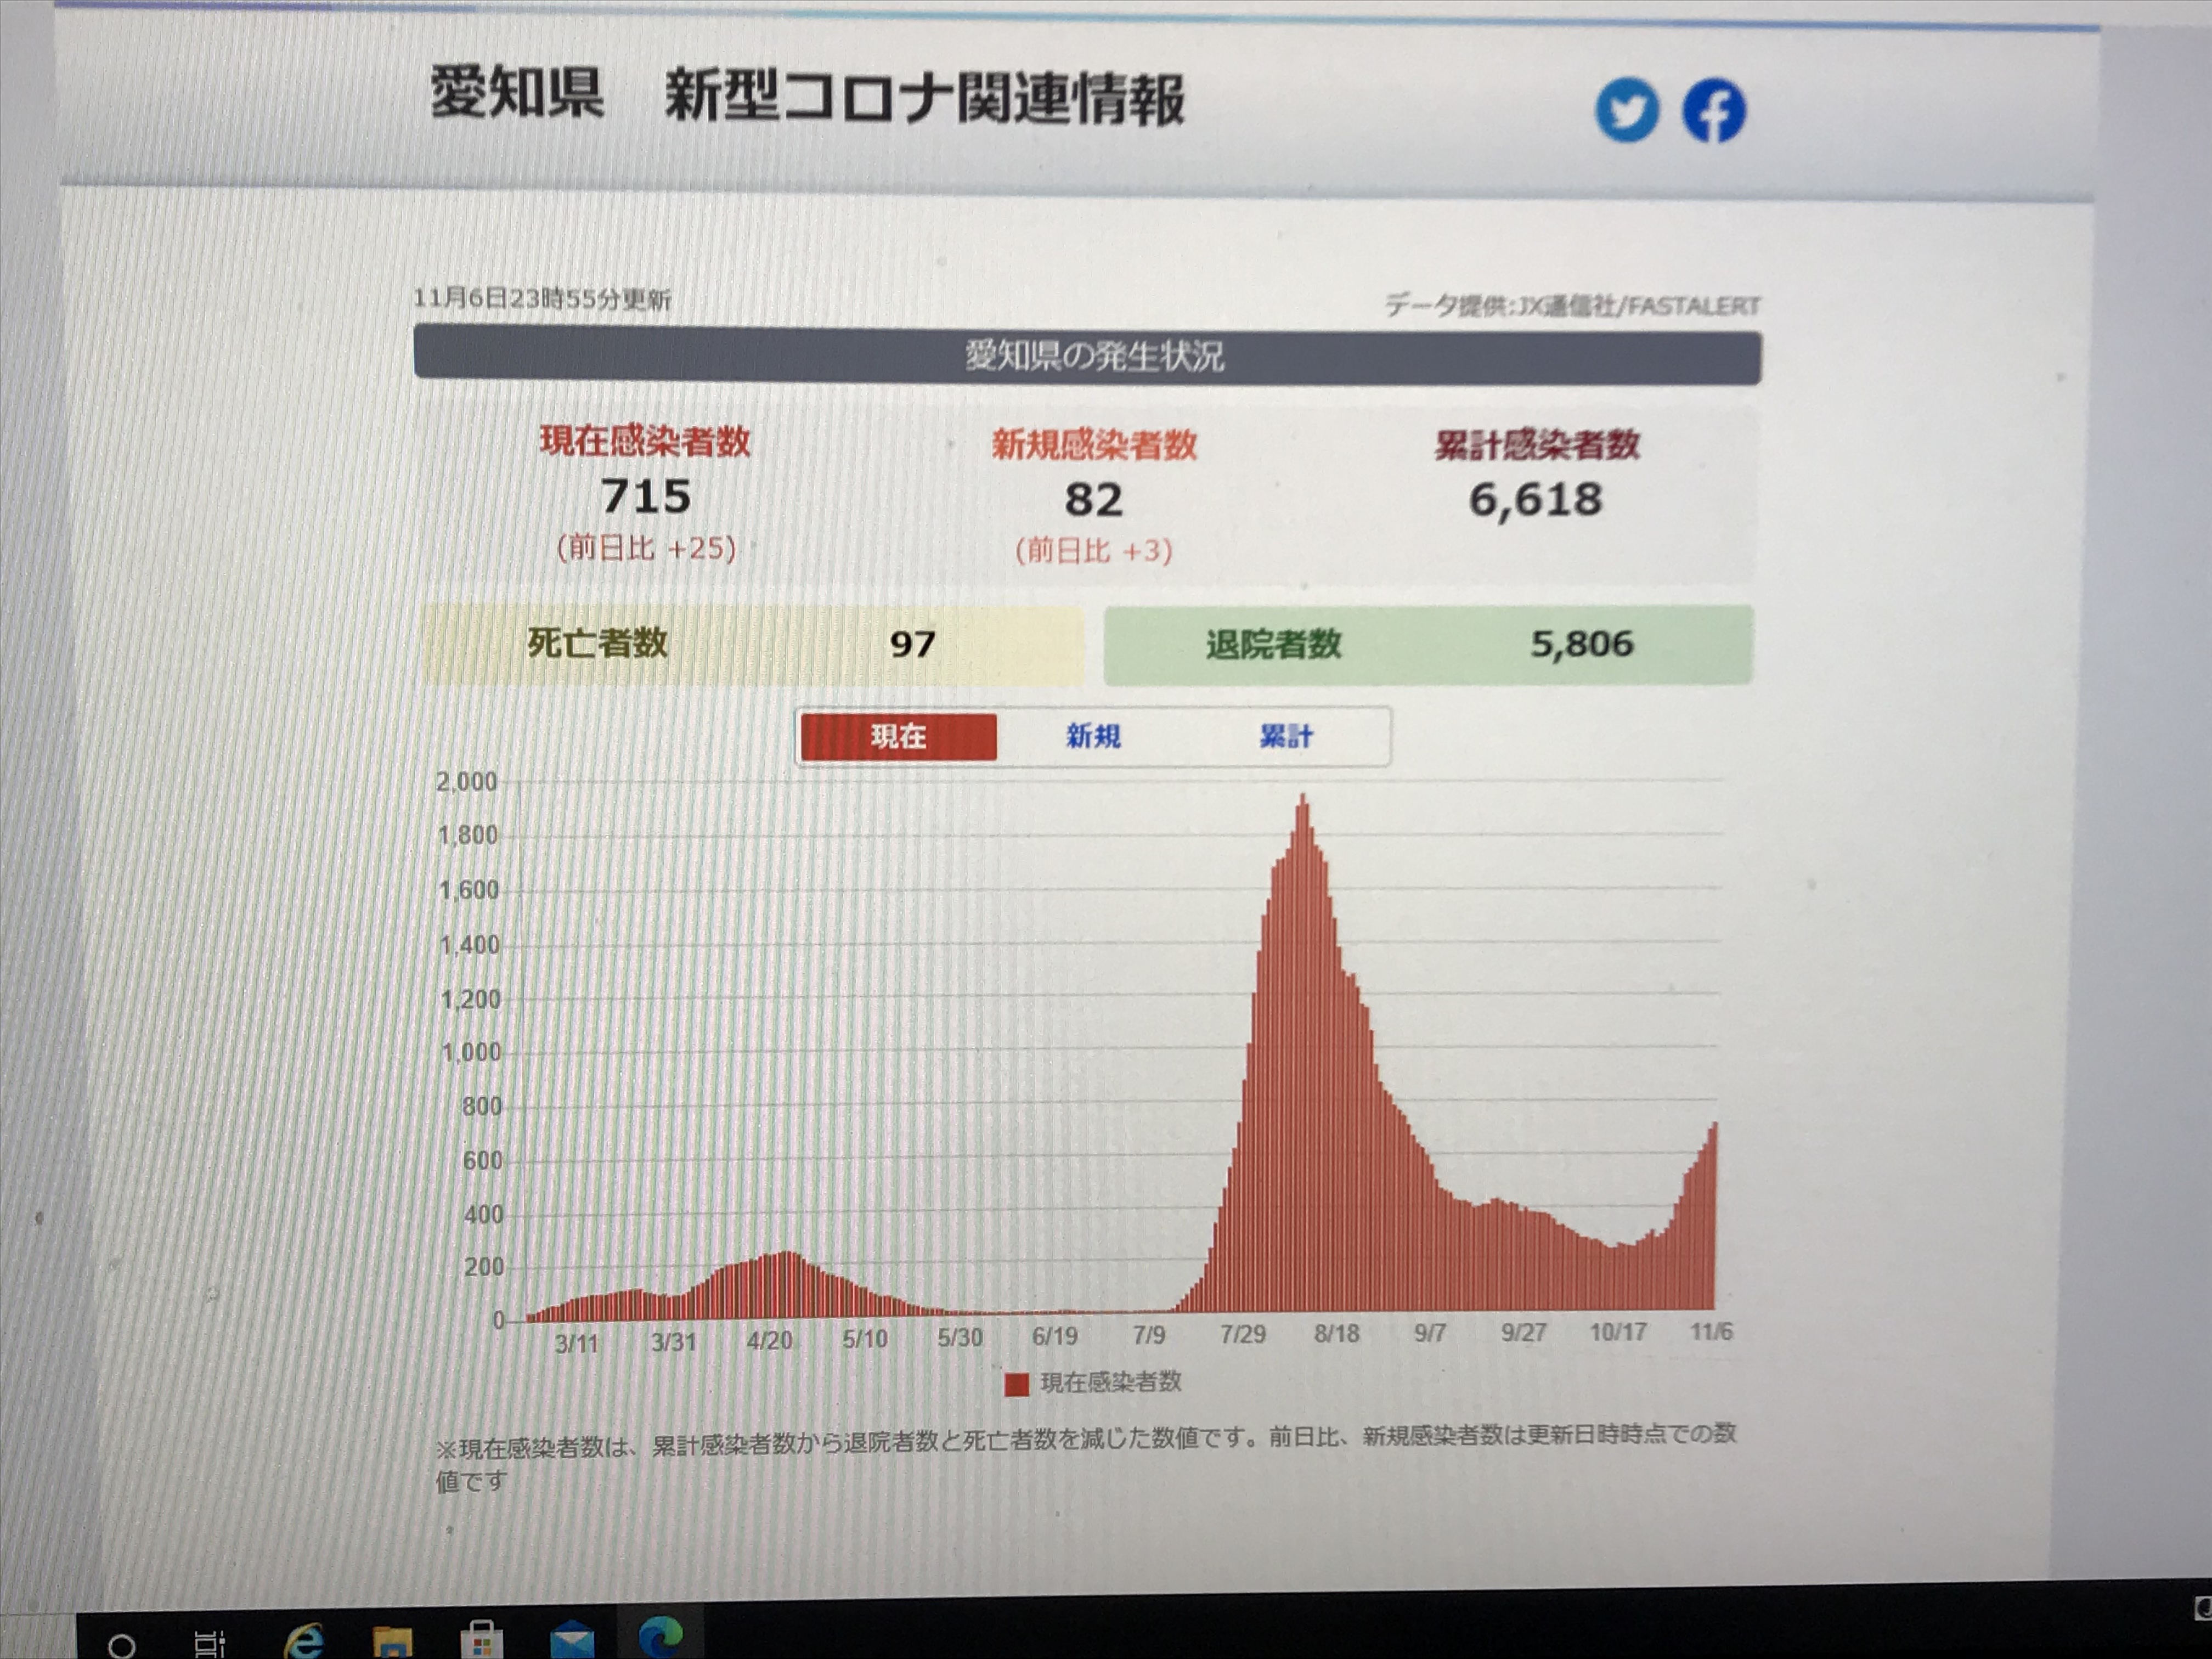The height and width of the screenshot is (1659, 2212).
Task: Switch to the 累計 chart tab
Action: [1286, 737]
